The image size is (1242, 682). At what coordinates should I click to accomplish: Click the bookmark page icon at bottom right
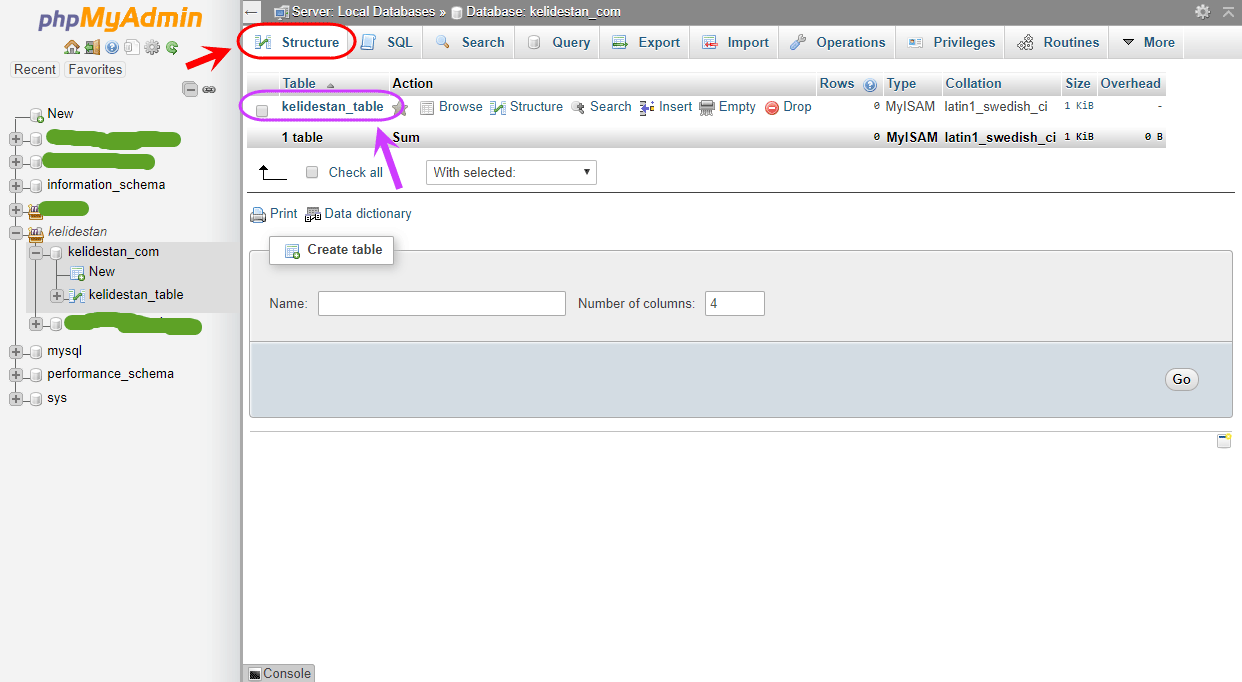1223,441
